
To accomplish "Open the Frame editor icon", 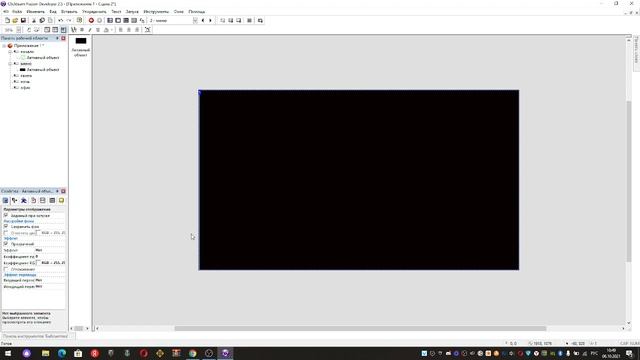I will pyautogui.click(x=118, y=20).
